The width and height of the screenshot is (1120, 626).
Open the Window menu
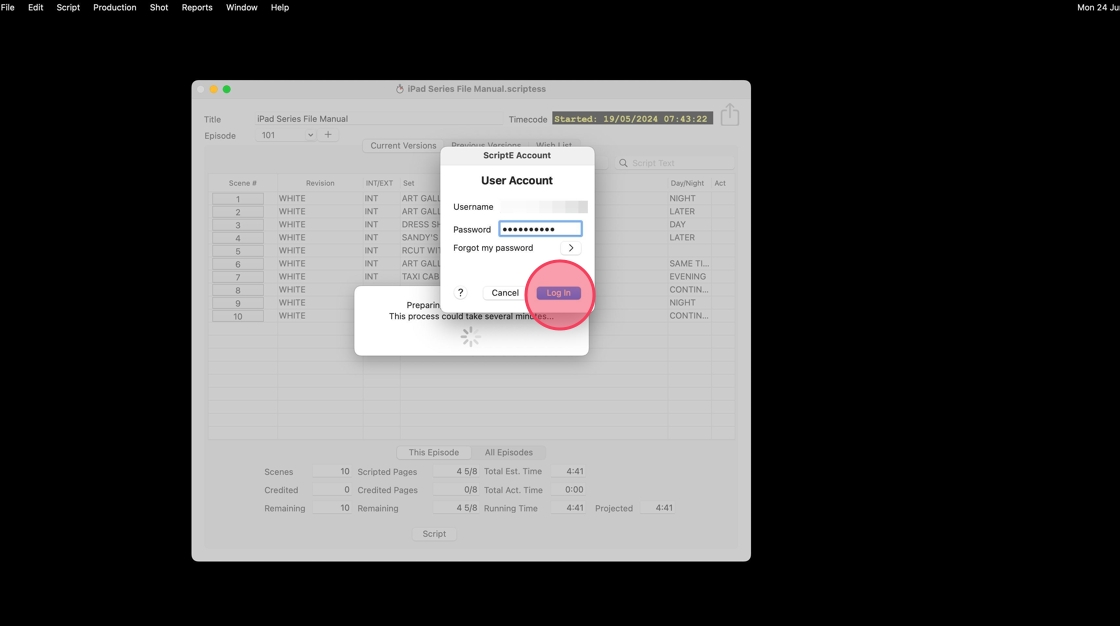click(x=241, y=7)
